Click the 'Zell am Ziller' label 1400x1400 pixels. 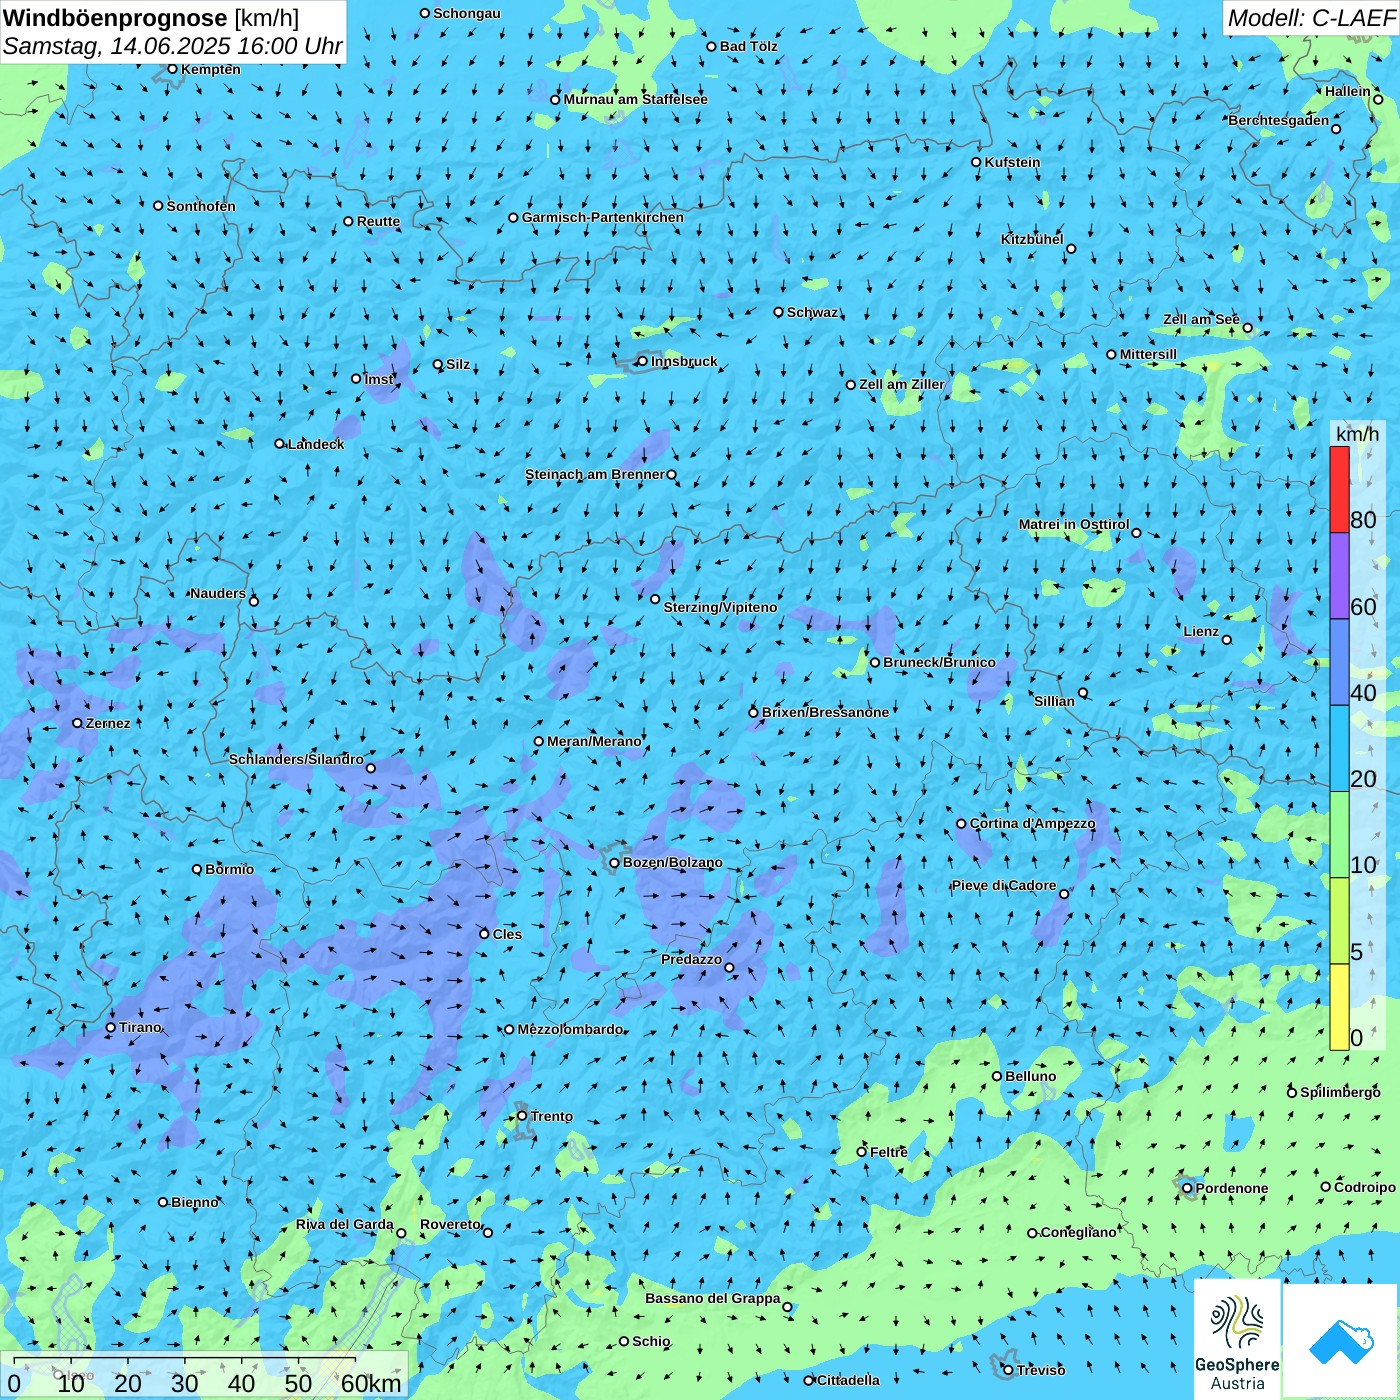pyautogui.click(x=901, y=384)
